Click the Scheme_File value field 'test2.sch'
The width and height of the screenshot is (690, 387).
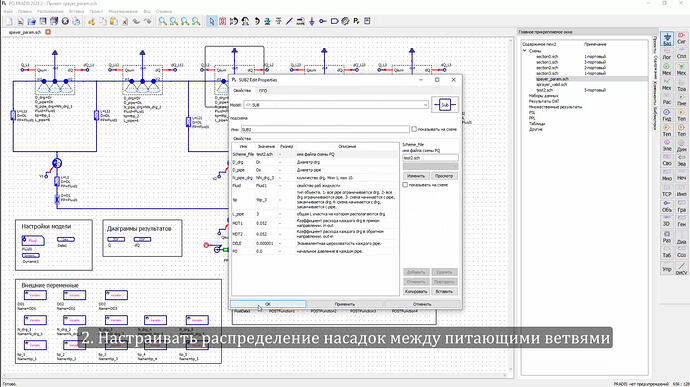point(430,158)
